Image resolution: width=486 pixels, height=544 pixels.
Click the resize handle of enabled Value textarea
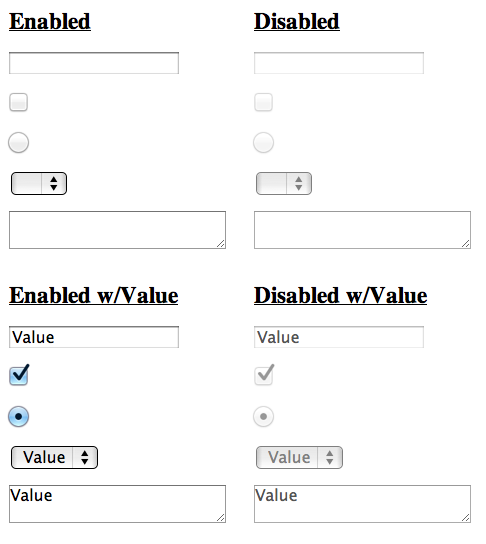(x=221, y=518)
